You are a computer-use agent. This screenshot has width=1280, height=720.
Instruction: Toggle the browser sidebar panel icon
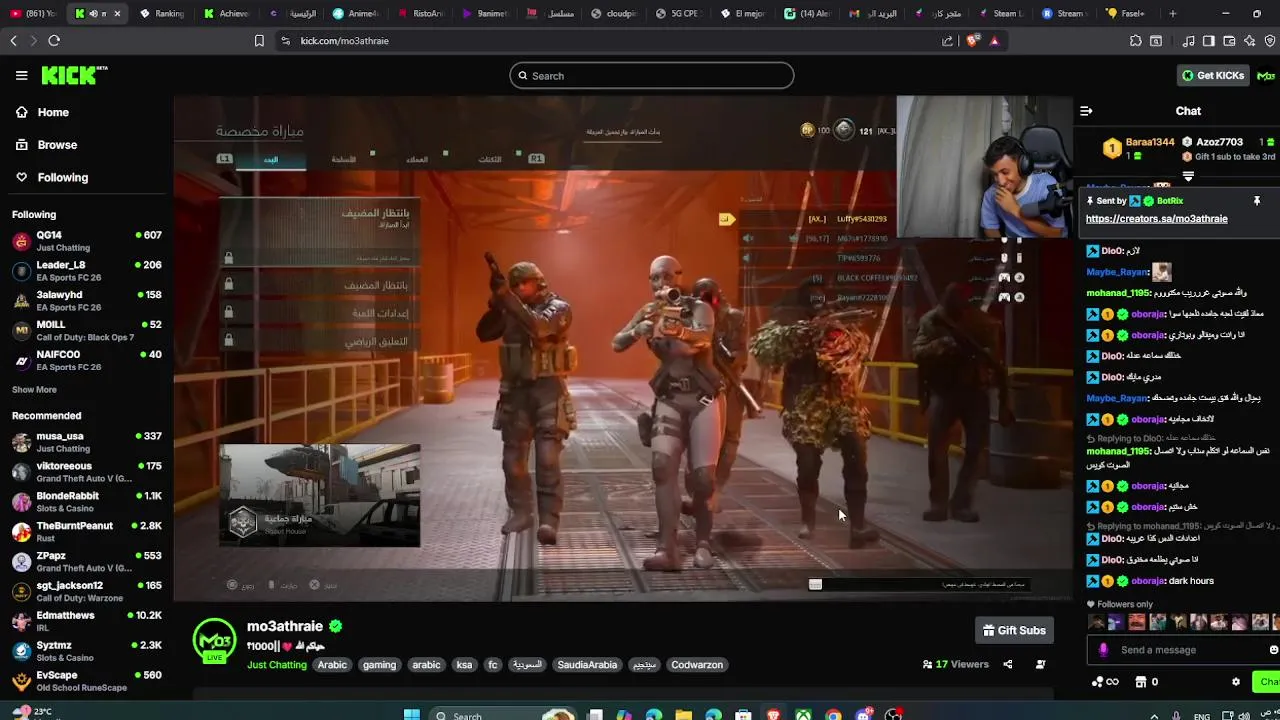point(1208,41)
